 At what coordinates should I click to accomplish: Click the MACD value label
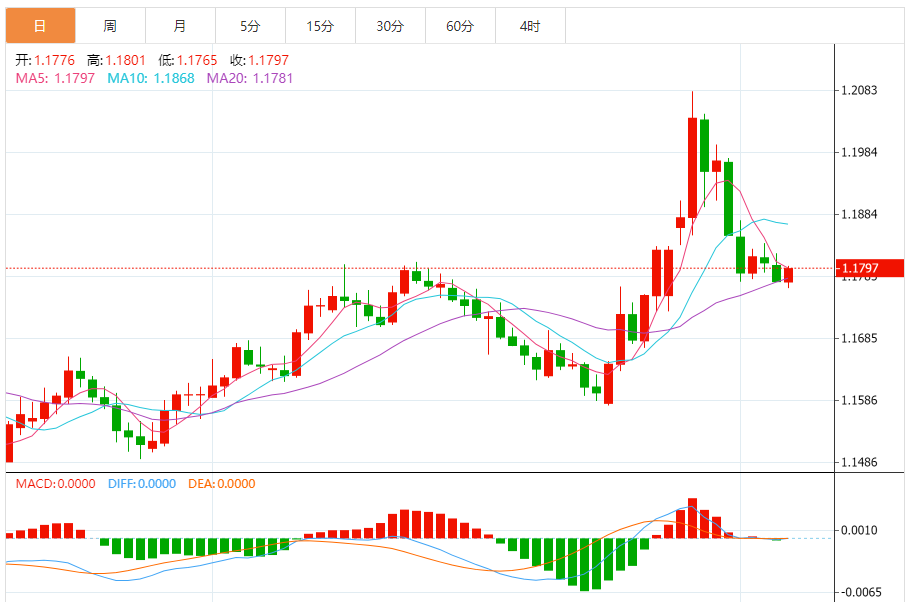(55, 484)
